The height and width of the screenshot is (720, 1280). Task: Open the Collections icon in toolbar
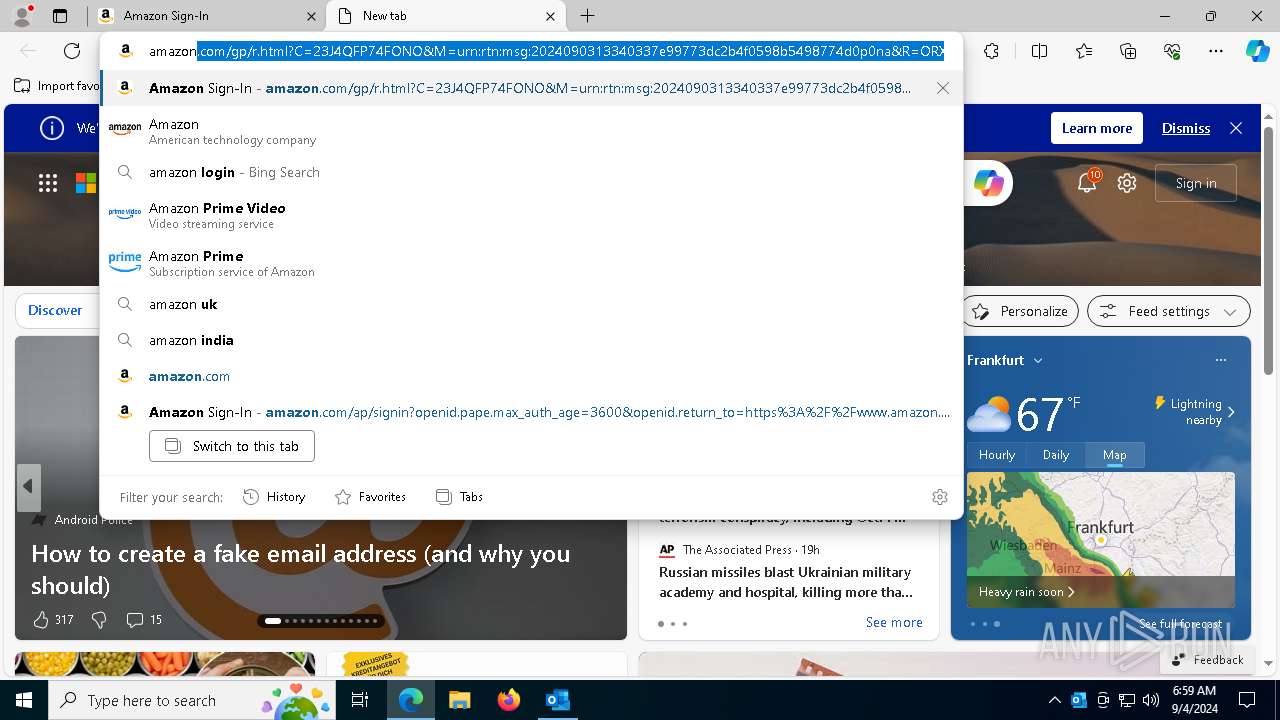(x=1128, y=51)
